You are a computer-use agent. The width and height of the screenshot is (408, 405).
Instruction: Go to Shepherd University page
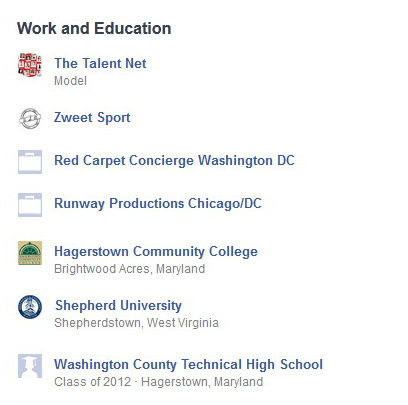(x=118, y=305)
